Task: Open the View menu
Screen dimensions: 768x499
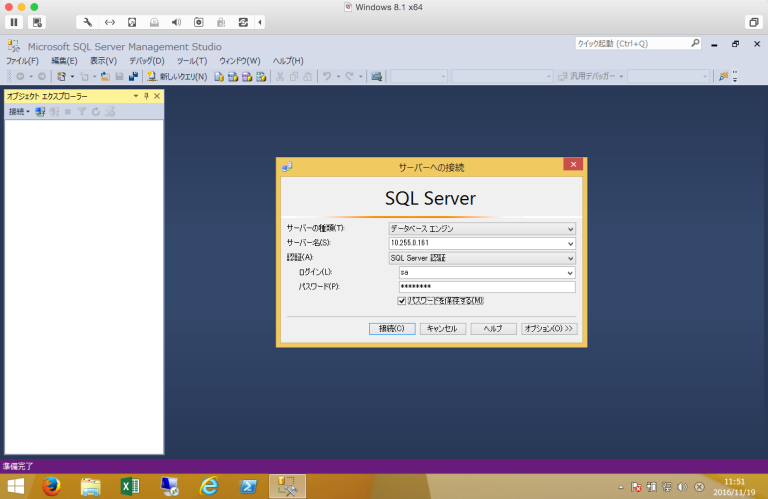Action: coord(103,61)
